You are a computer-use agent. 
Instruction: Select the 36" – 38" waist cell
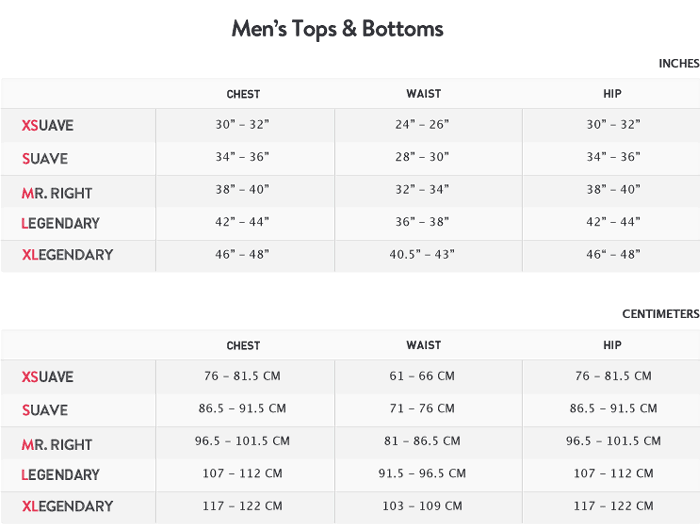coord(422,222)
